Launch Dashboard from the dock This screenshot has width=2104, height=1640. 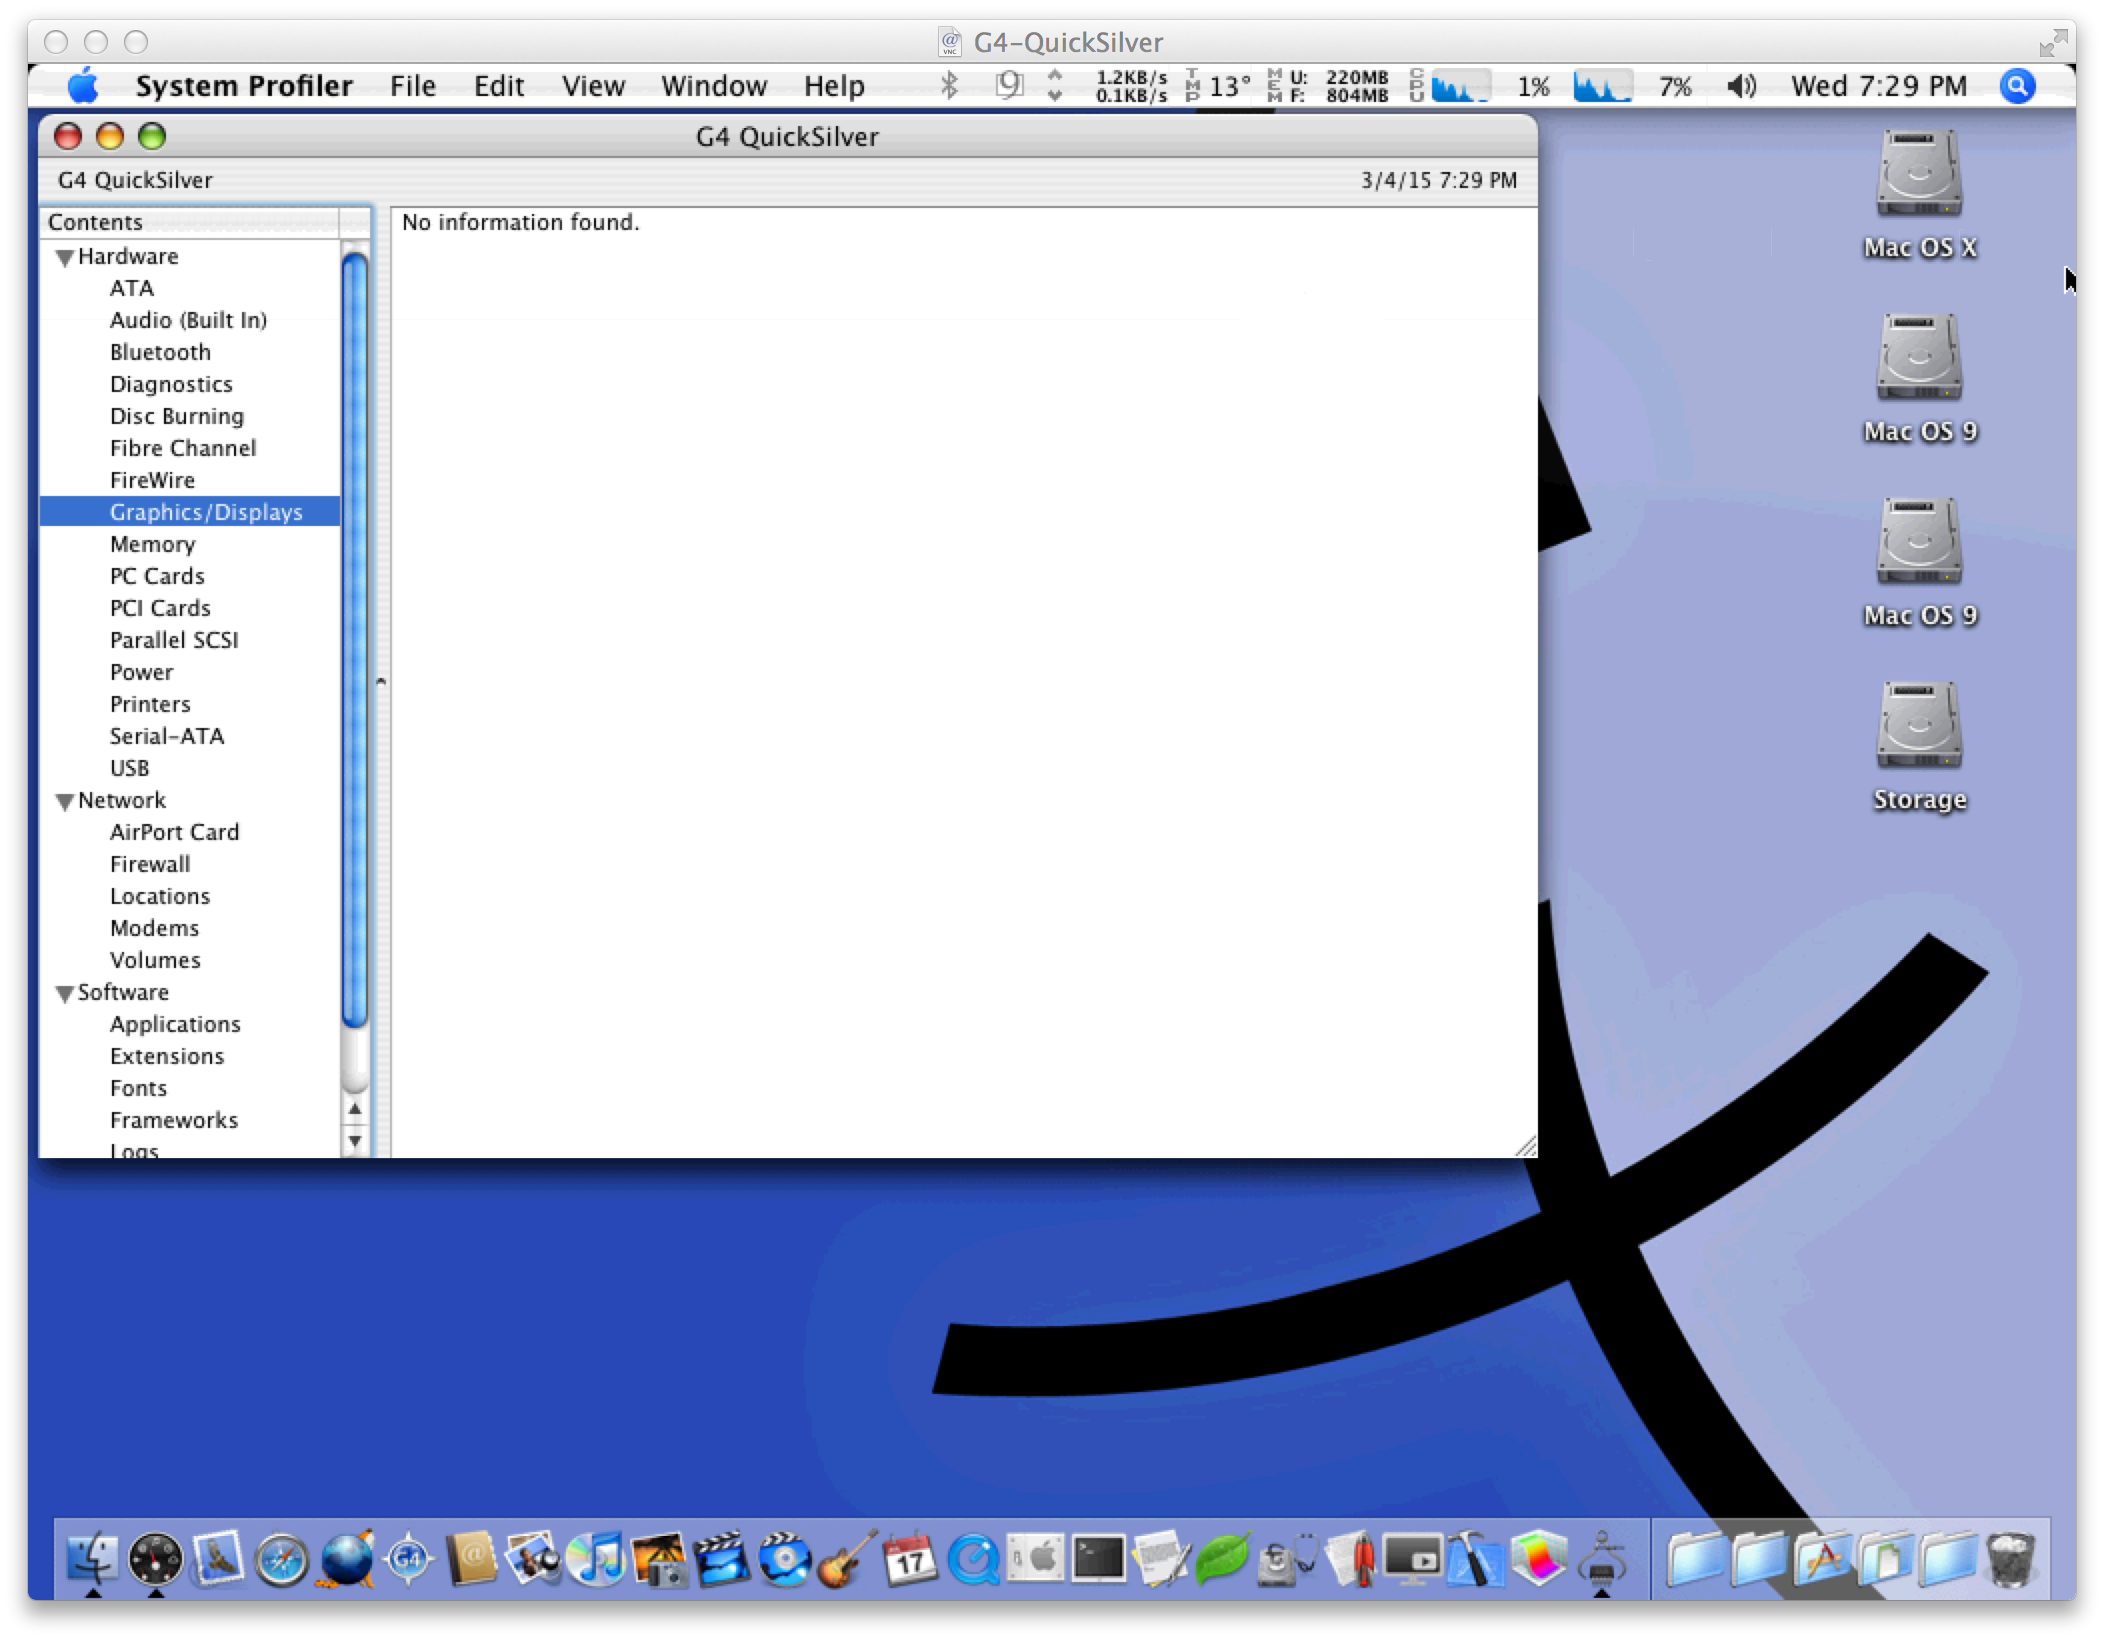click(x=156, y=1558)
